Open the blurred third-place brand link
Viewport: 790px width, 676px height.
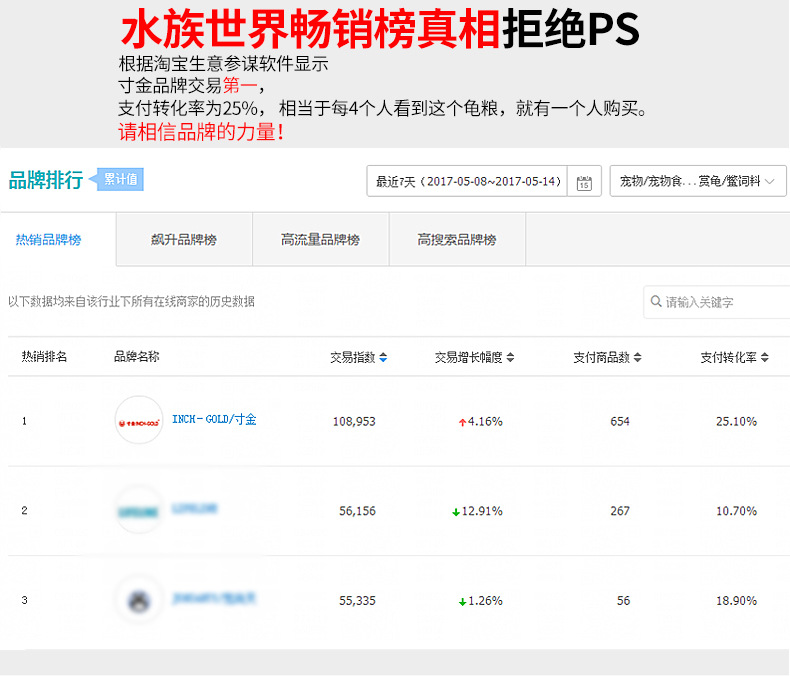coord(214,598)
